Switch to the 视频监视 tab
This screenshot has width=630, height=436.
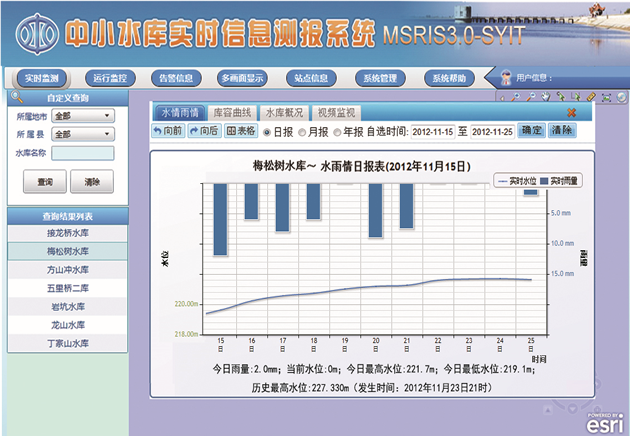click(x=336, y=113)
